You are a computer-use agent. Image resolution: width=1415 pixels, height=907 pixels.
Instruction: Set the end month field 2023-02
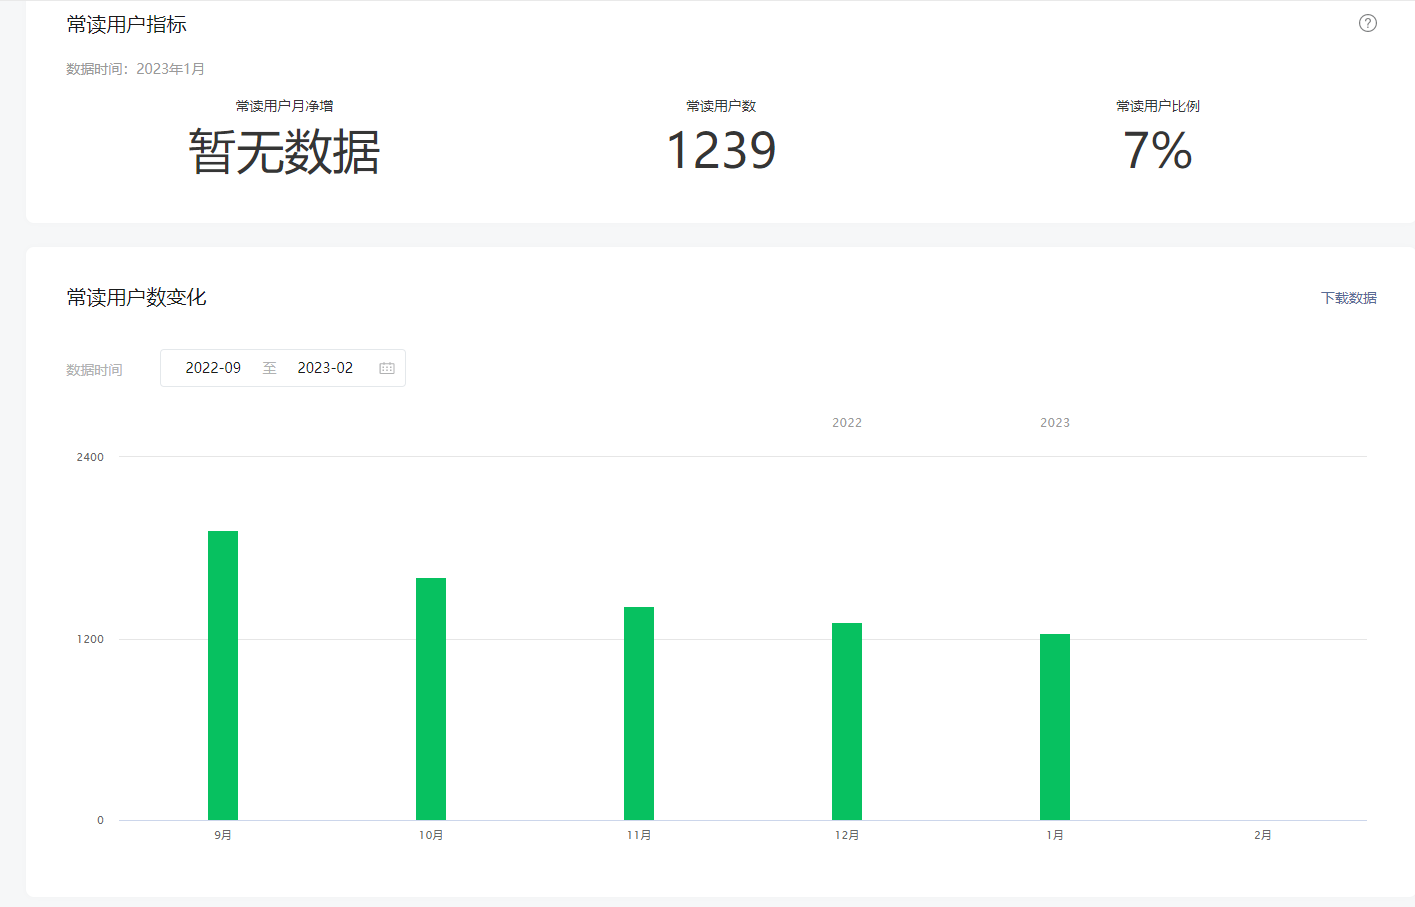(x=325, y=368)
